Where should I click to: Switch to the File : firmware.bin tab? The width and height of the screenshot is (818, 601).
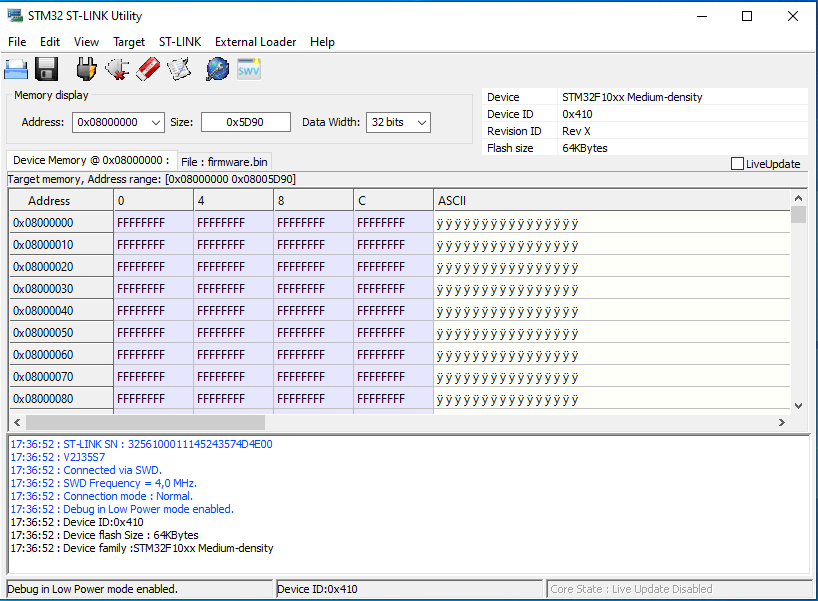point(224,162)
